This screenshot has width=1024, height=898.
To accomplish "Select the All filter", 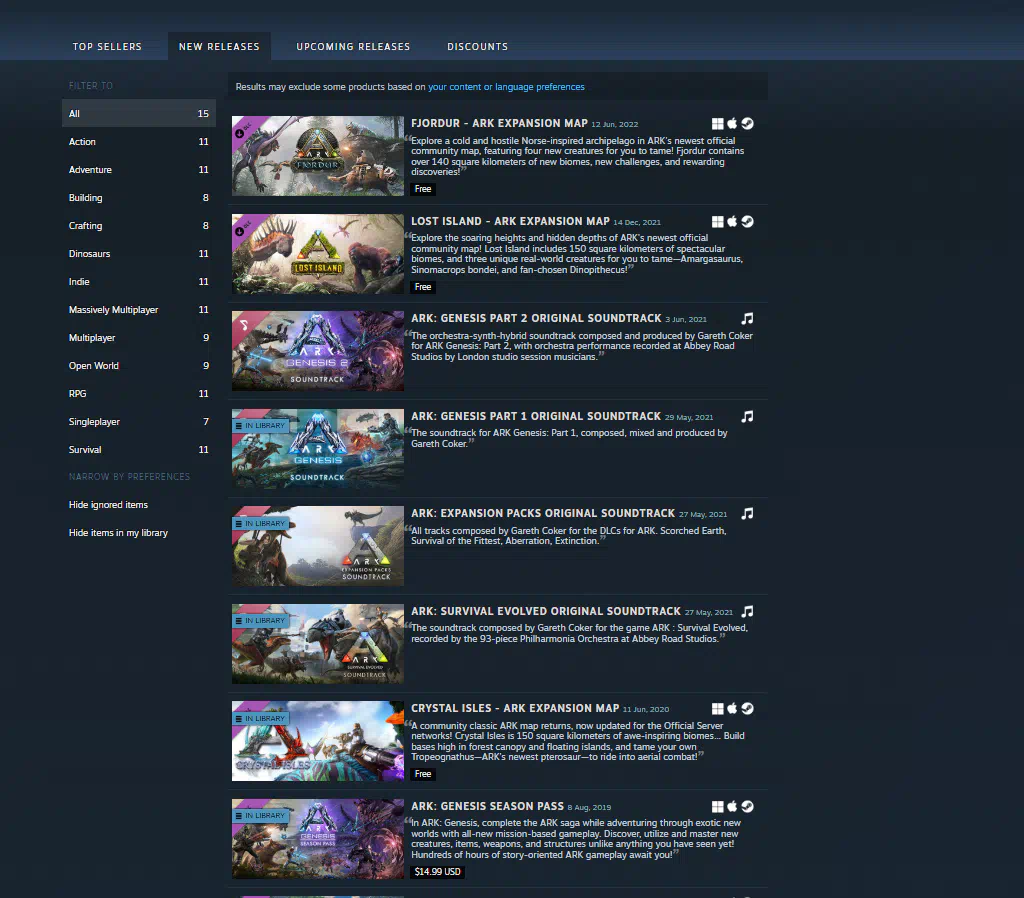I will [138, 114].
